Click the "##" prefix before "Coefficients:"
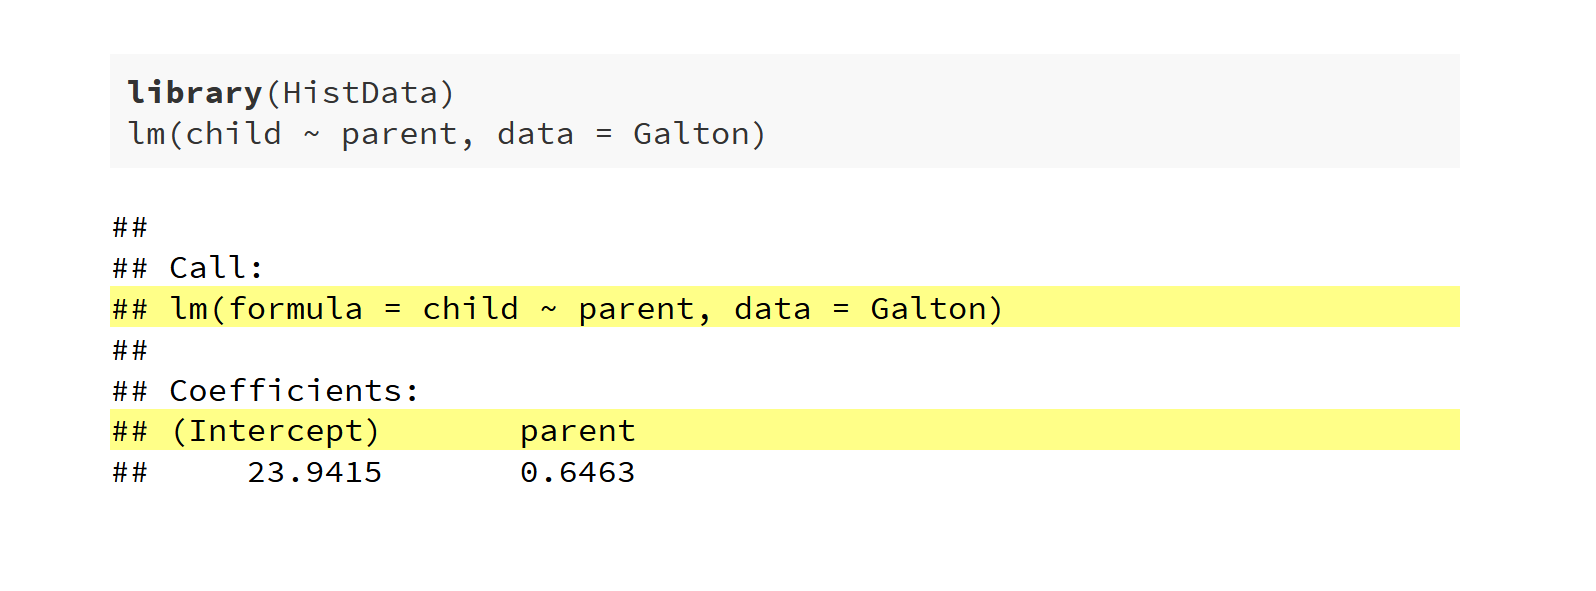The image size is (1596, 591). pos(130,391)
